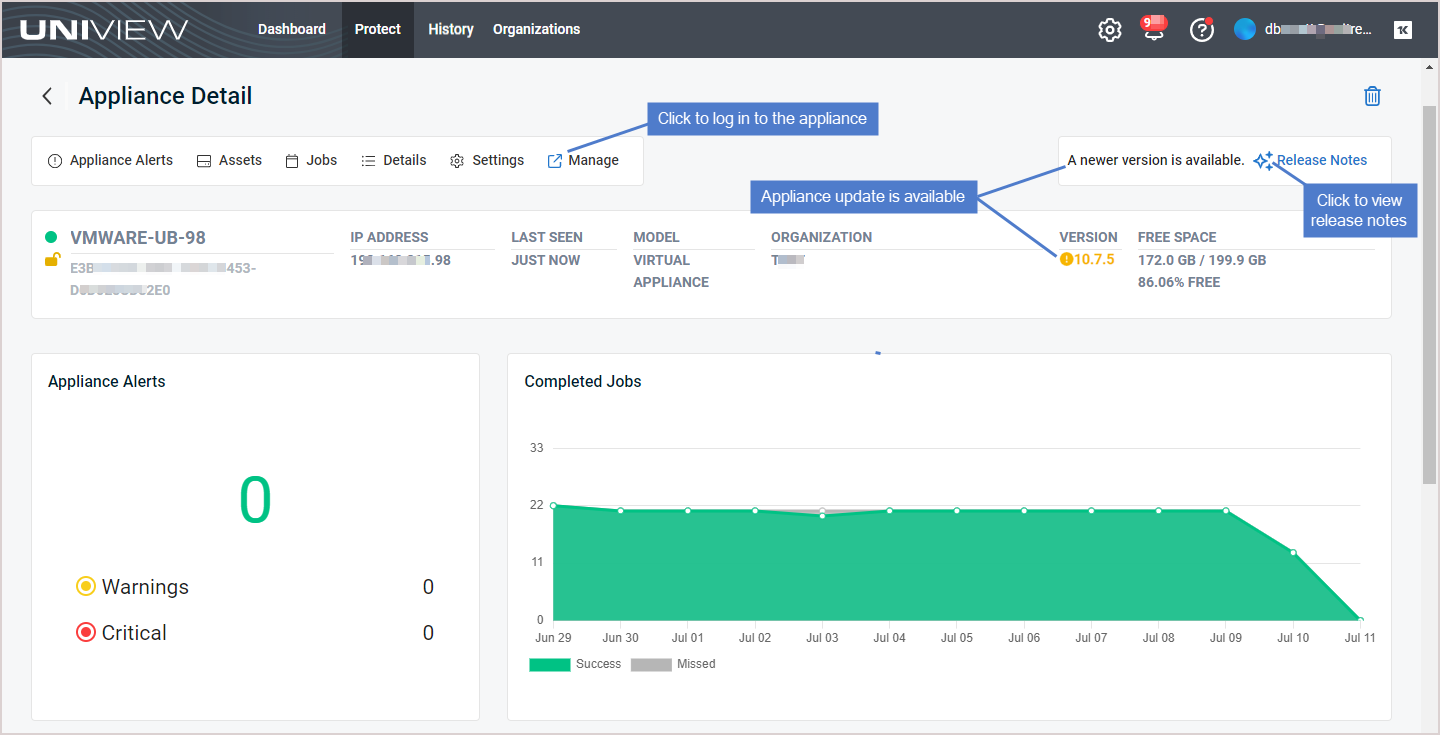The width and height of the screenshot is (1440, 735).
Task: Delete the appliance with the trash icon
Action: tap(1373, 96)
